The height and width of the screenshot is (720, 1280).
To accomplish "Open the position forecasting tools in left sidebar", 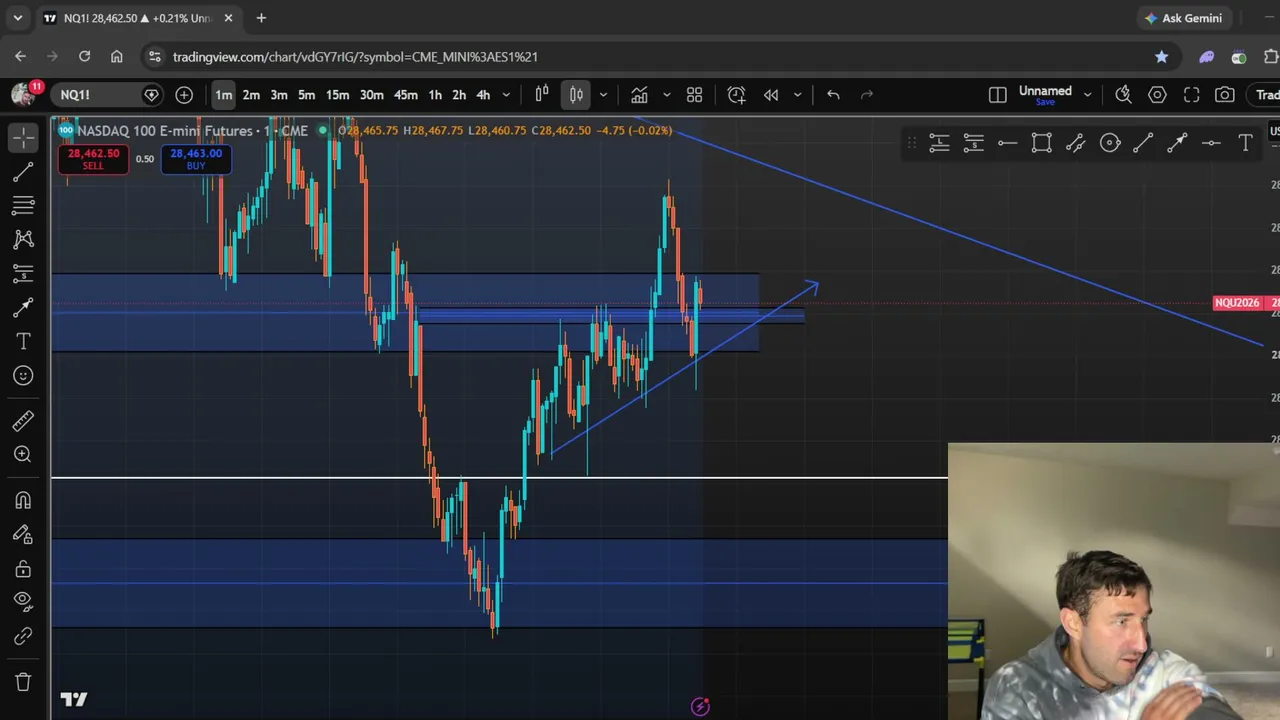I will [x=23, y=273].
